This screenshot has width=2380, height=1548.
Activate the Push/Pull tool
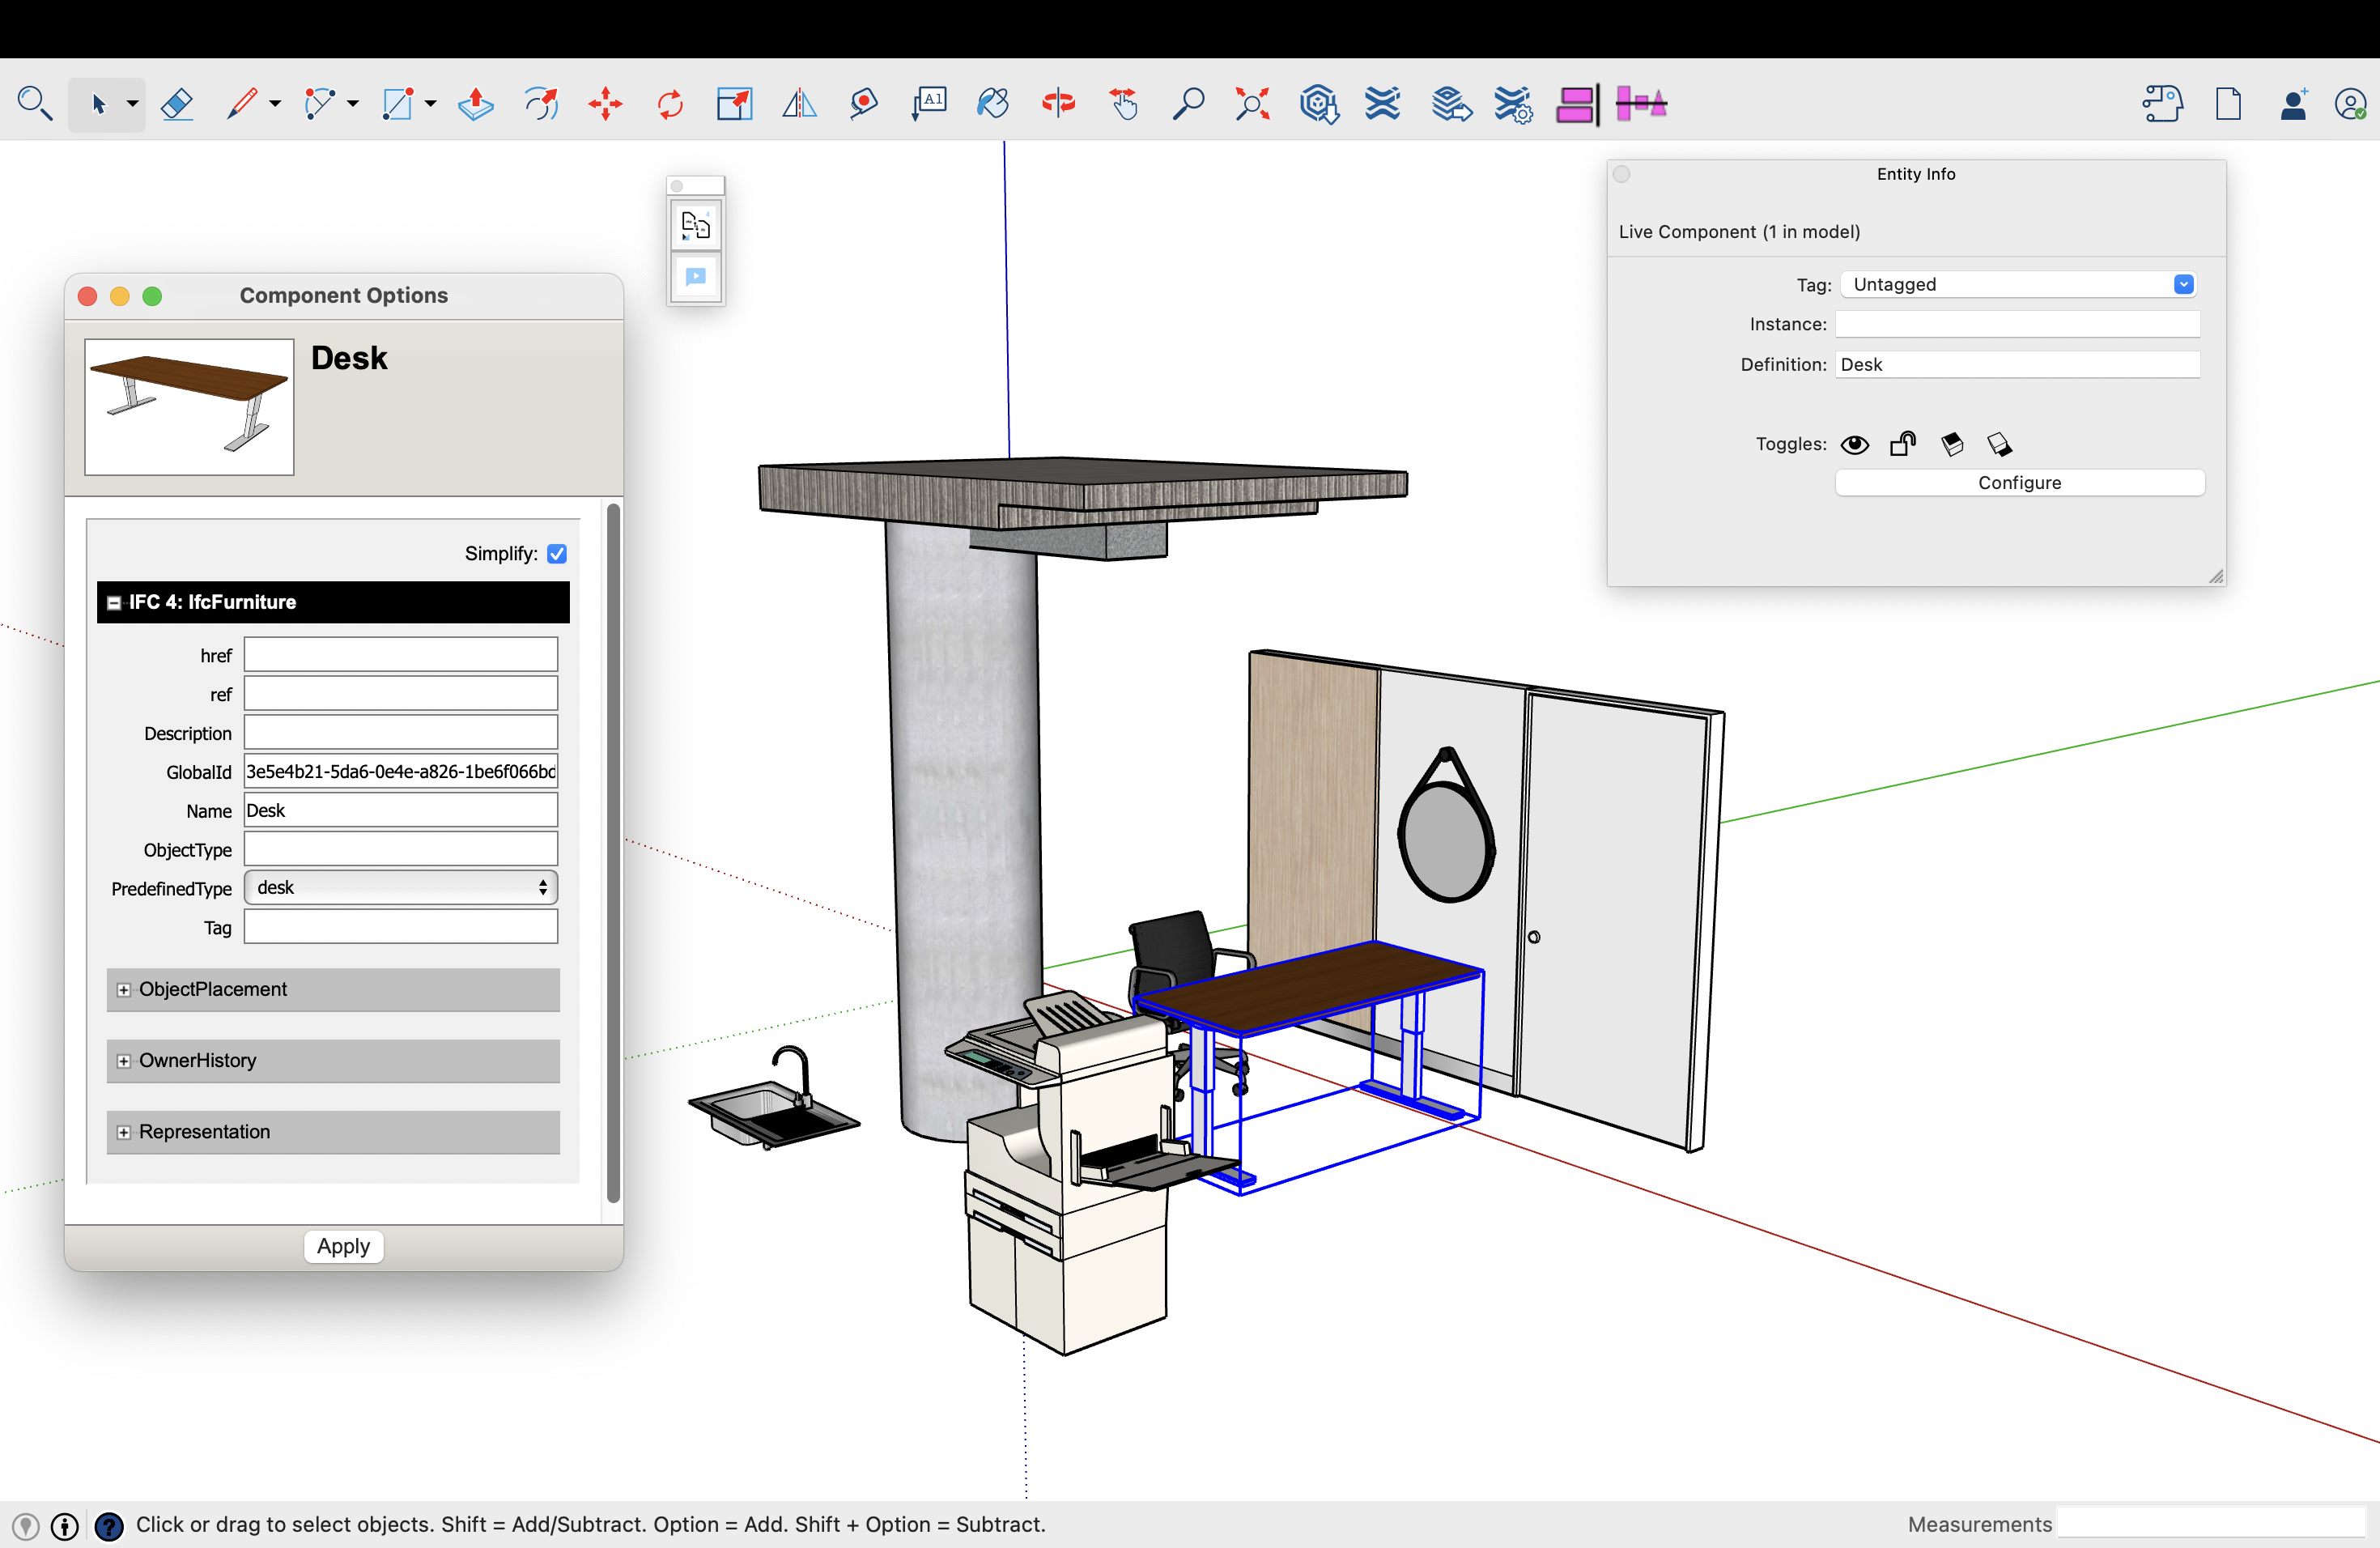(475, 103)
